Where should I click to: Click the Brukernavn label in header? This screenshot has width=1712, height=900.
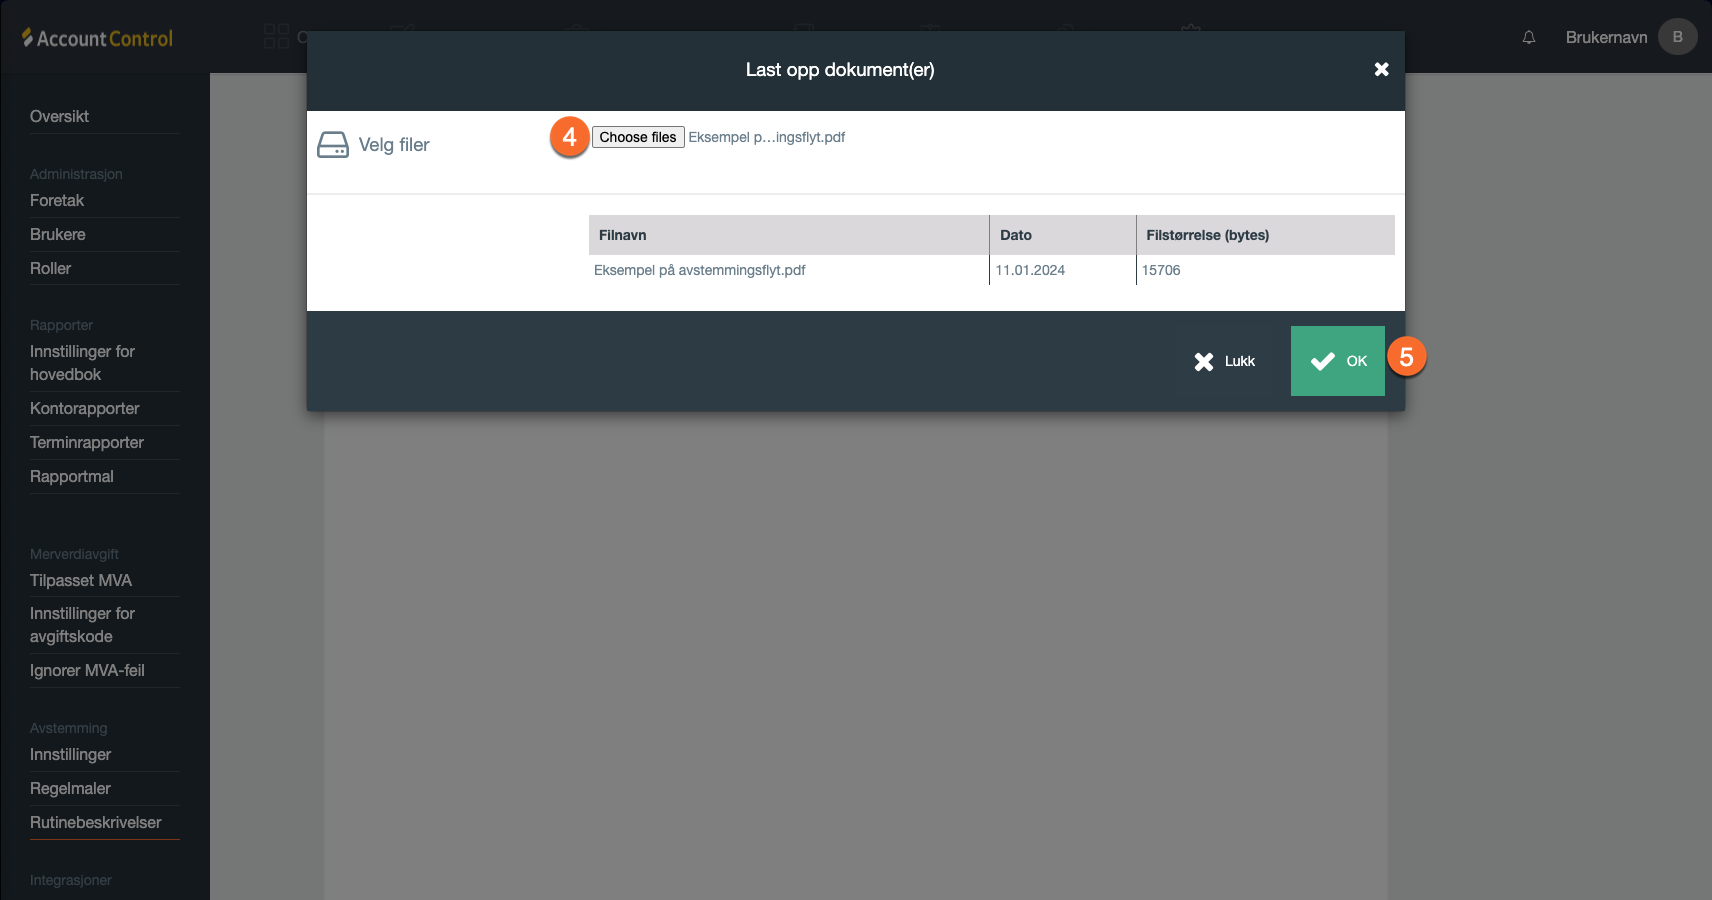[1606, 37]
